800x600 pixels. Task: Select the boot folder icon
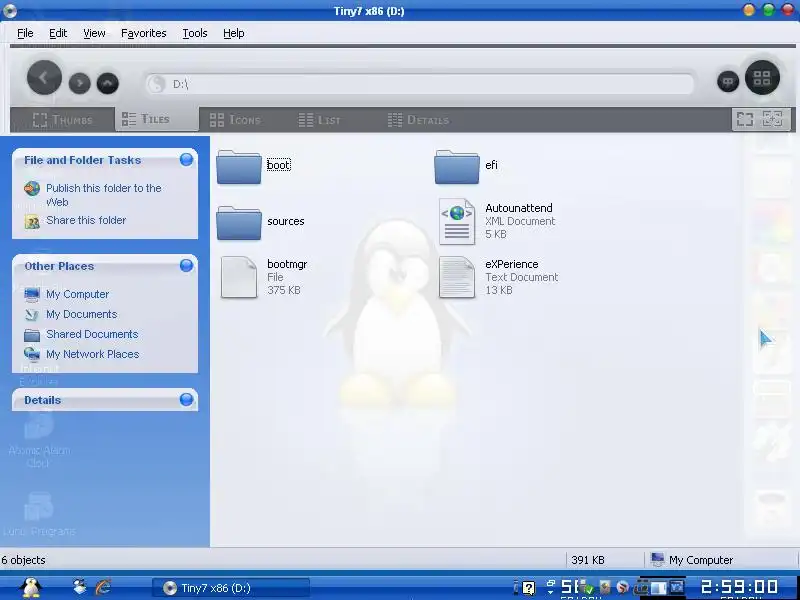(x=239, y=166)
